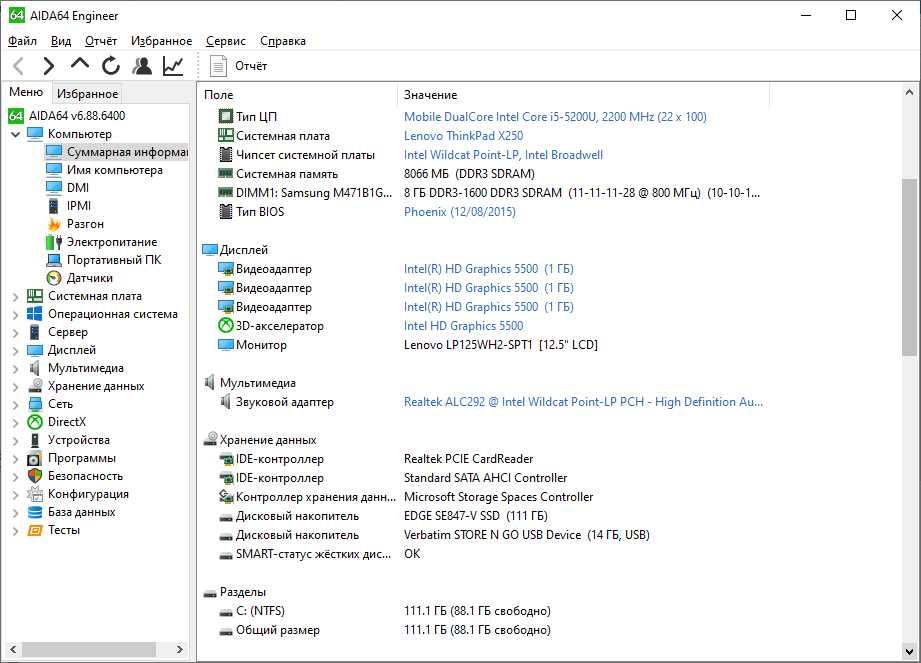The height and width of the screenshot is (663, 921).
Task: Refresh the report with the circular arrow icon
Action: coord(110,66)
